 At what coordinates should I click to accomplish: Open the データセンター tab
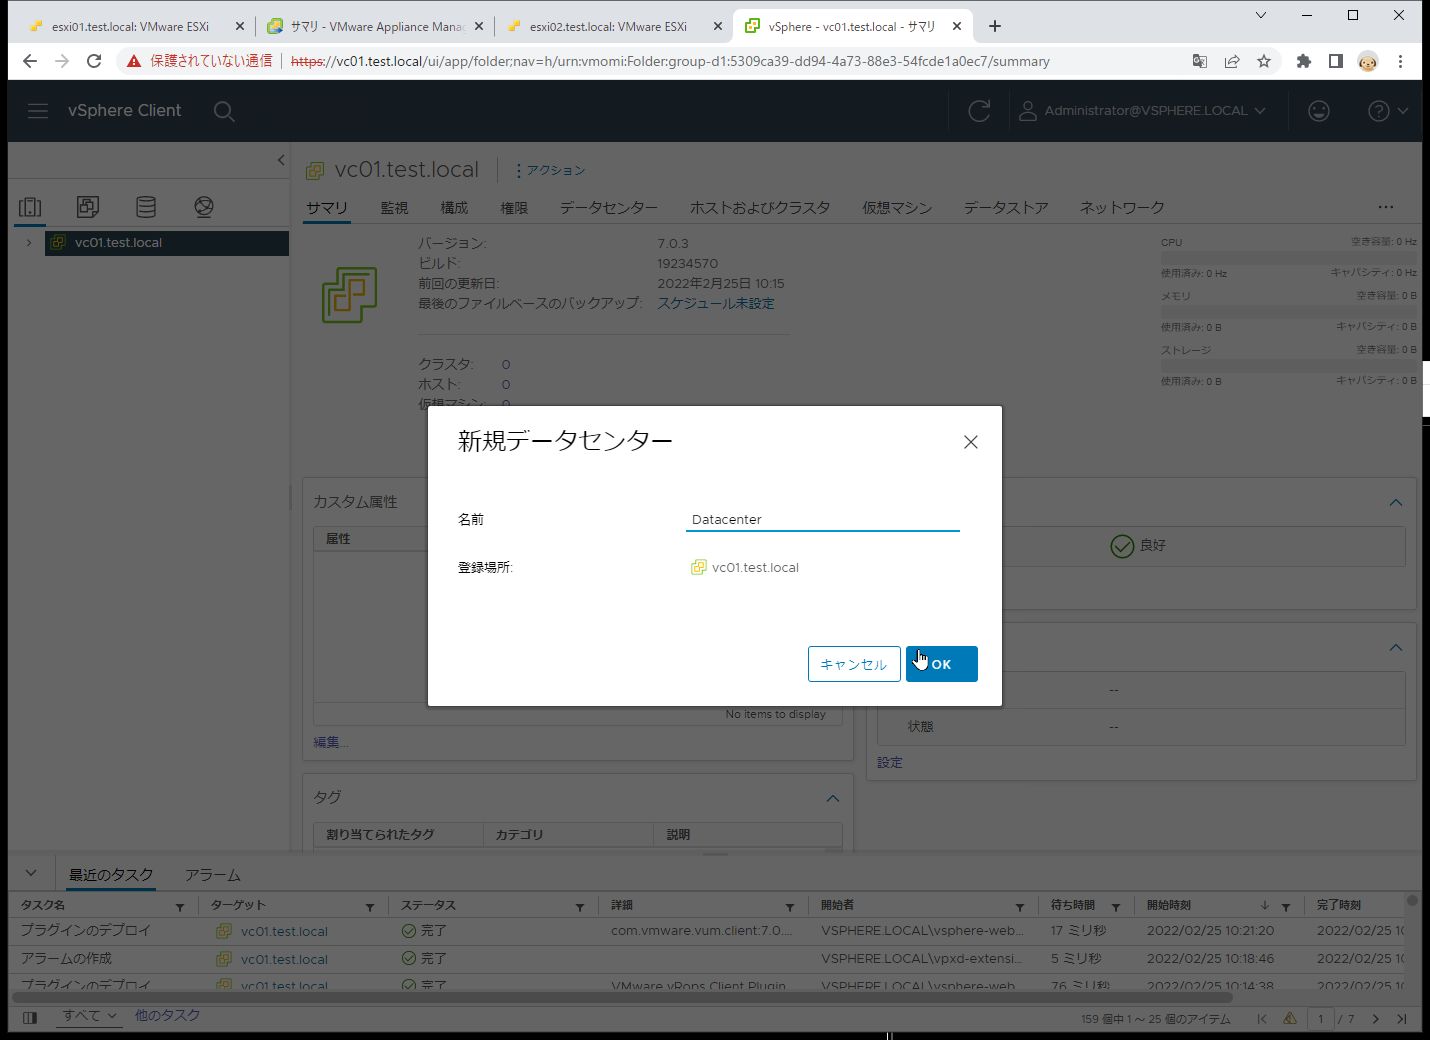(x=609, y=207)
